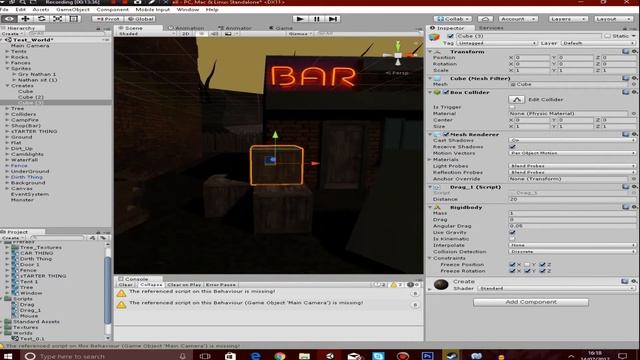
Task: Toggle the Mesh Renderer enabled checkbox
Action: click(x=446, y=134)
